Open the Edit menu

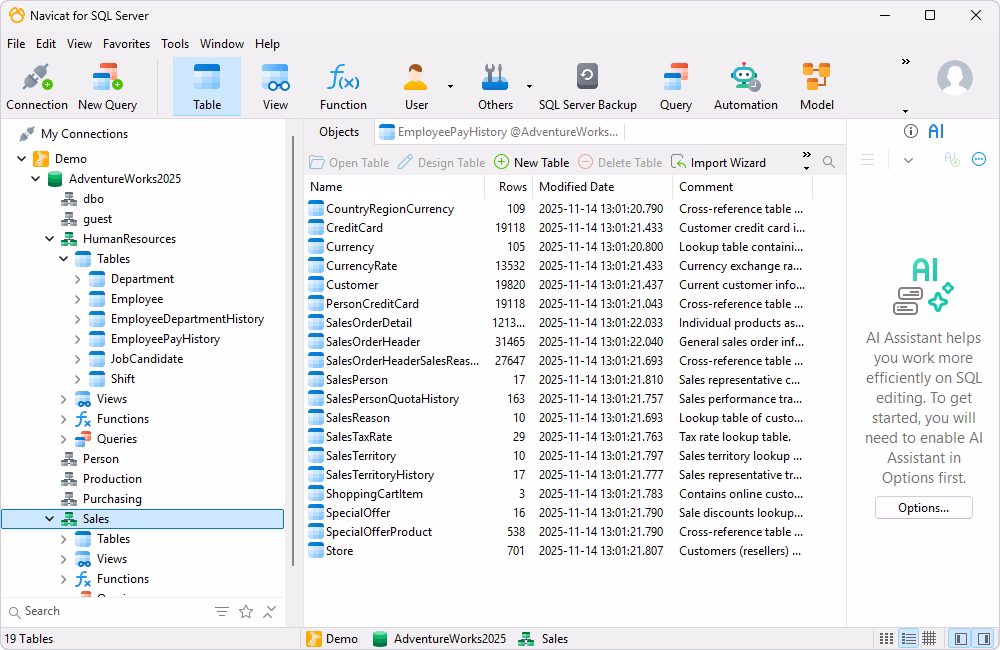(46, 43)
